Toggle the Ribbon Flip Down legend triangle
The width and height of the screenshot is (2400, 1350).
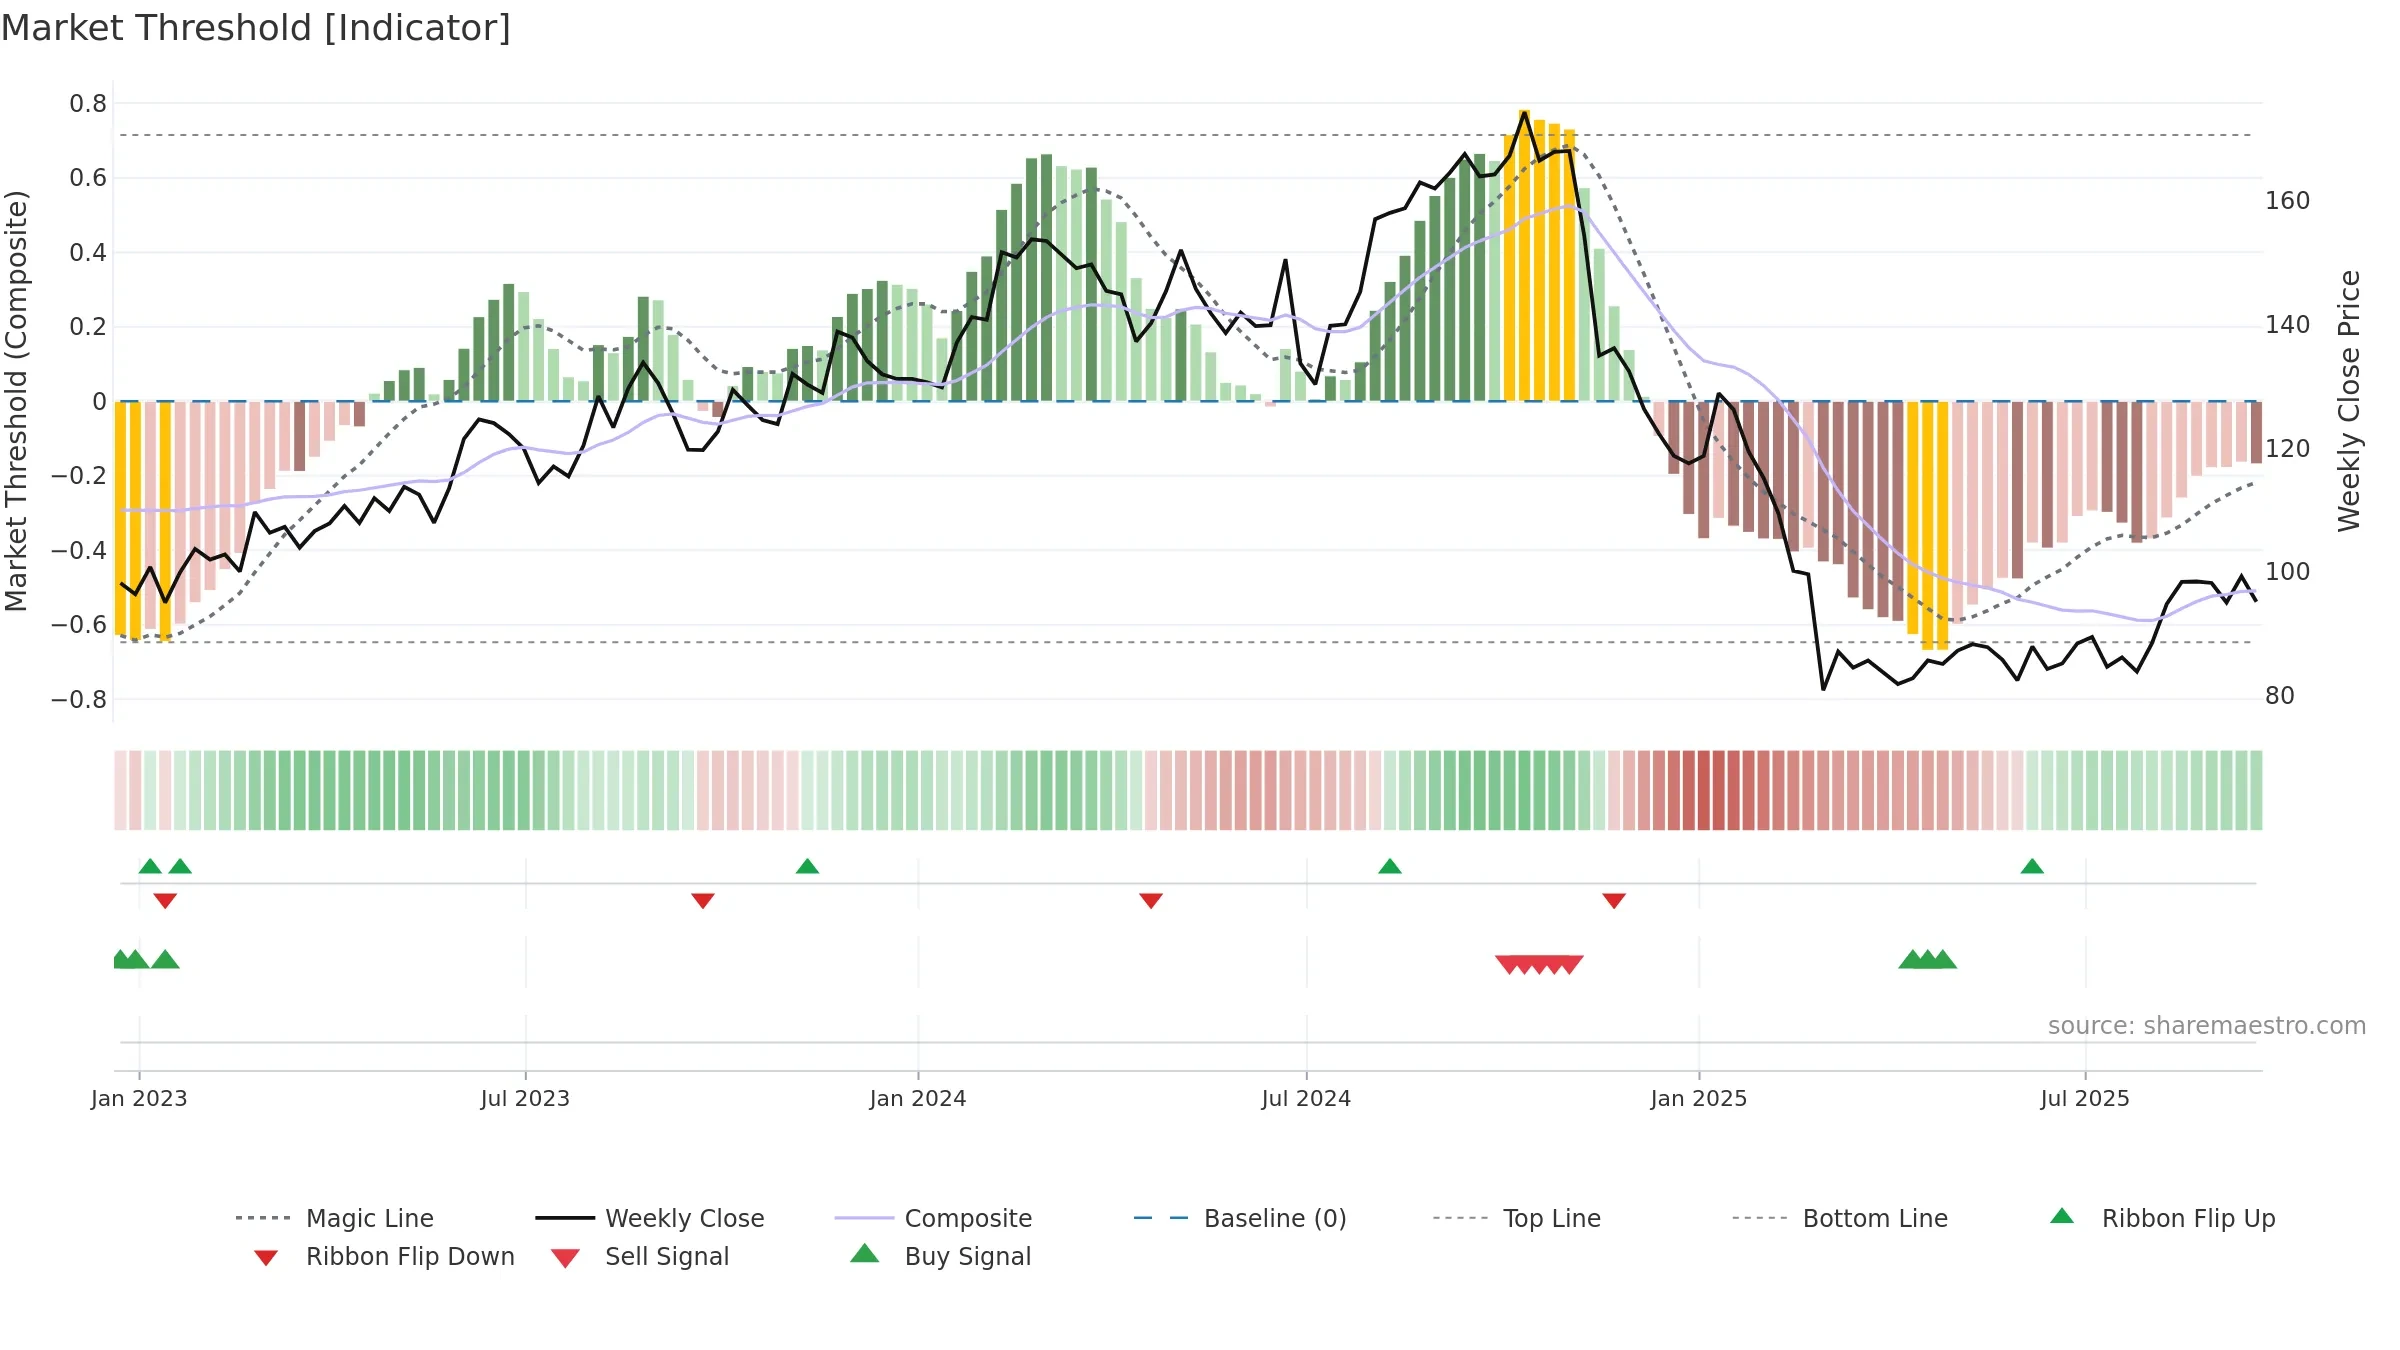[266, 1258]
